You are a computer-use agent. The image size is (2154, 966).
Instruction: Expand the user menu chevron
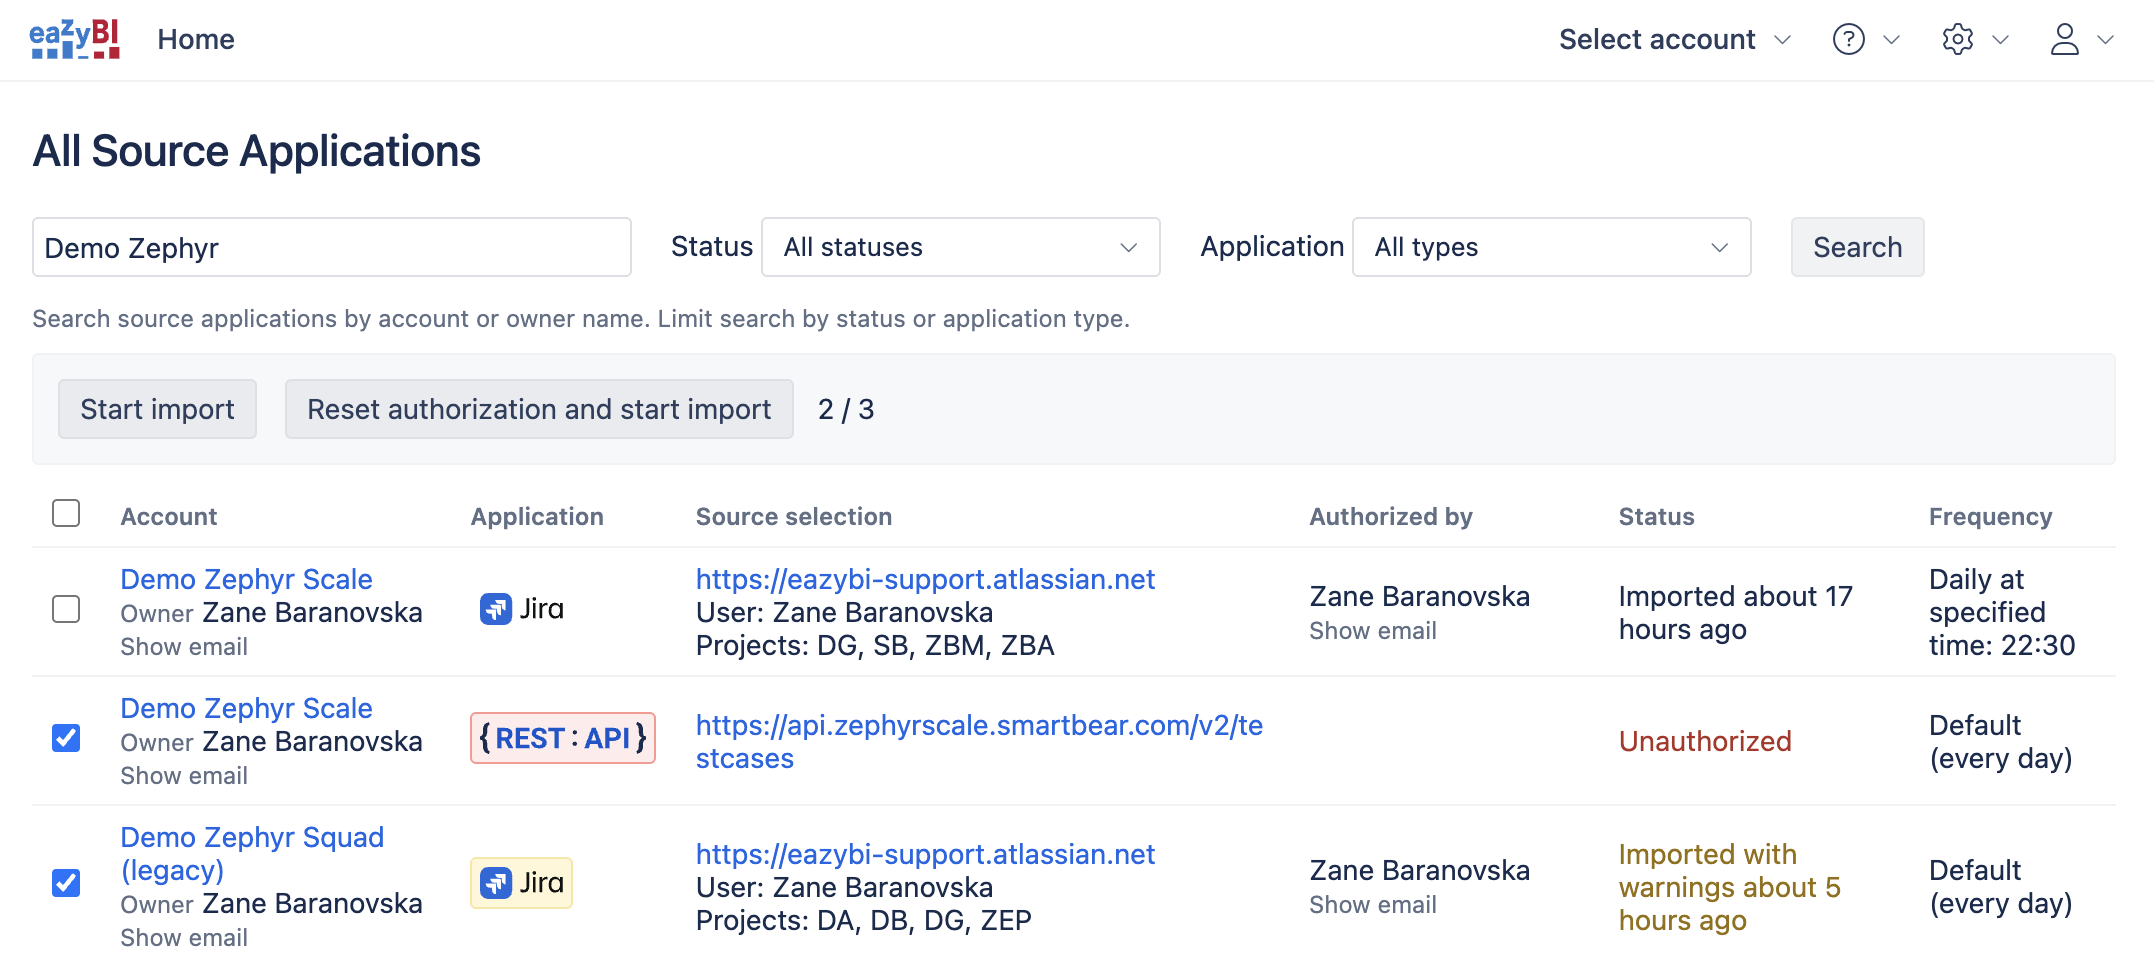pyautogui.click(x=2105, y=40)
